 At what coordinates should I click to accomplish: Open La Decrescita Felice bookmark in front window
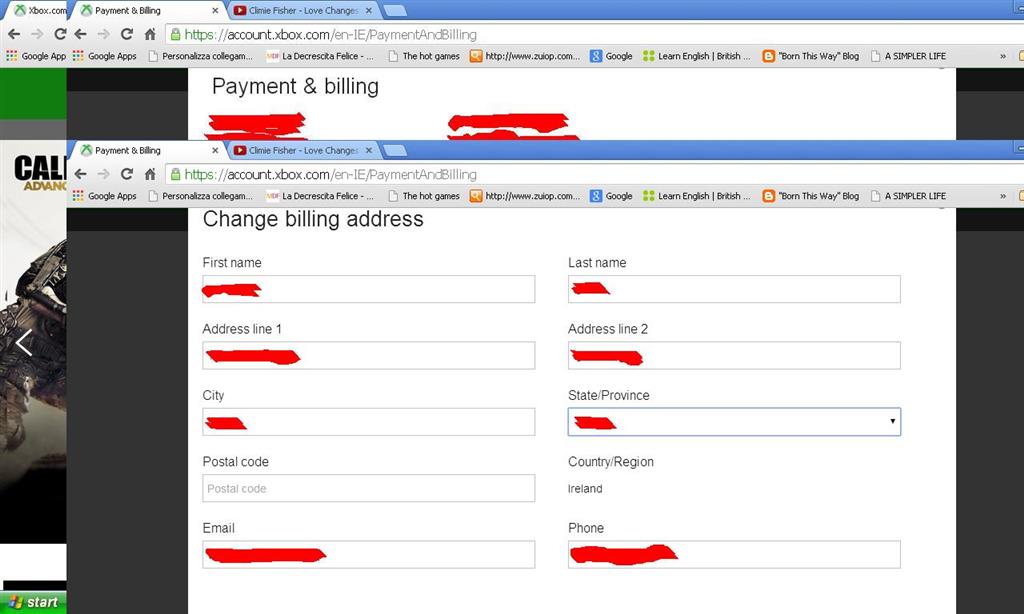click(320, 196)
